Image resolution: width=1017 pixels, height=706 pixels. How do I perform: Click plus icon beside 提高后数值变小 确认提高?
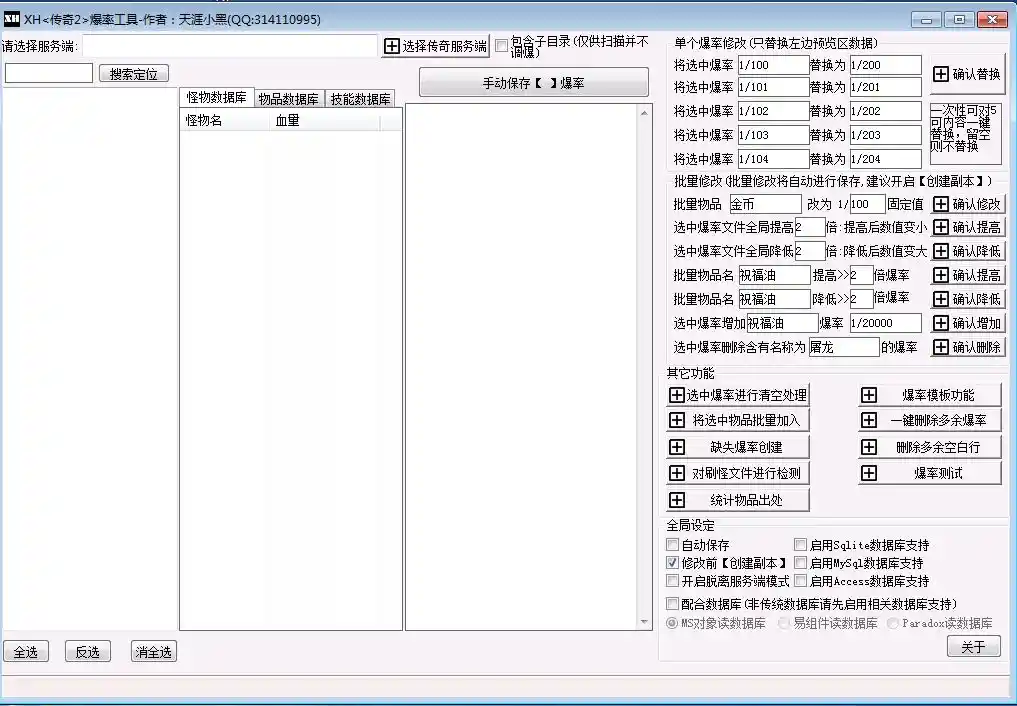[940, 228]
